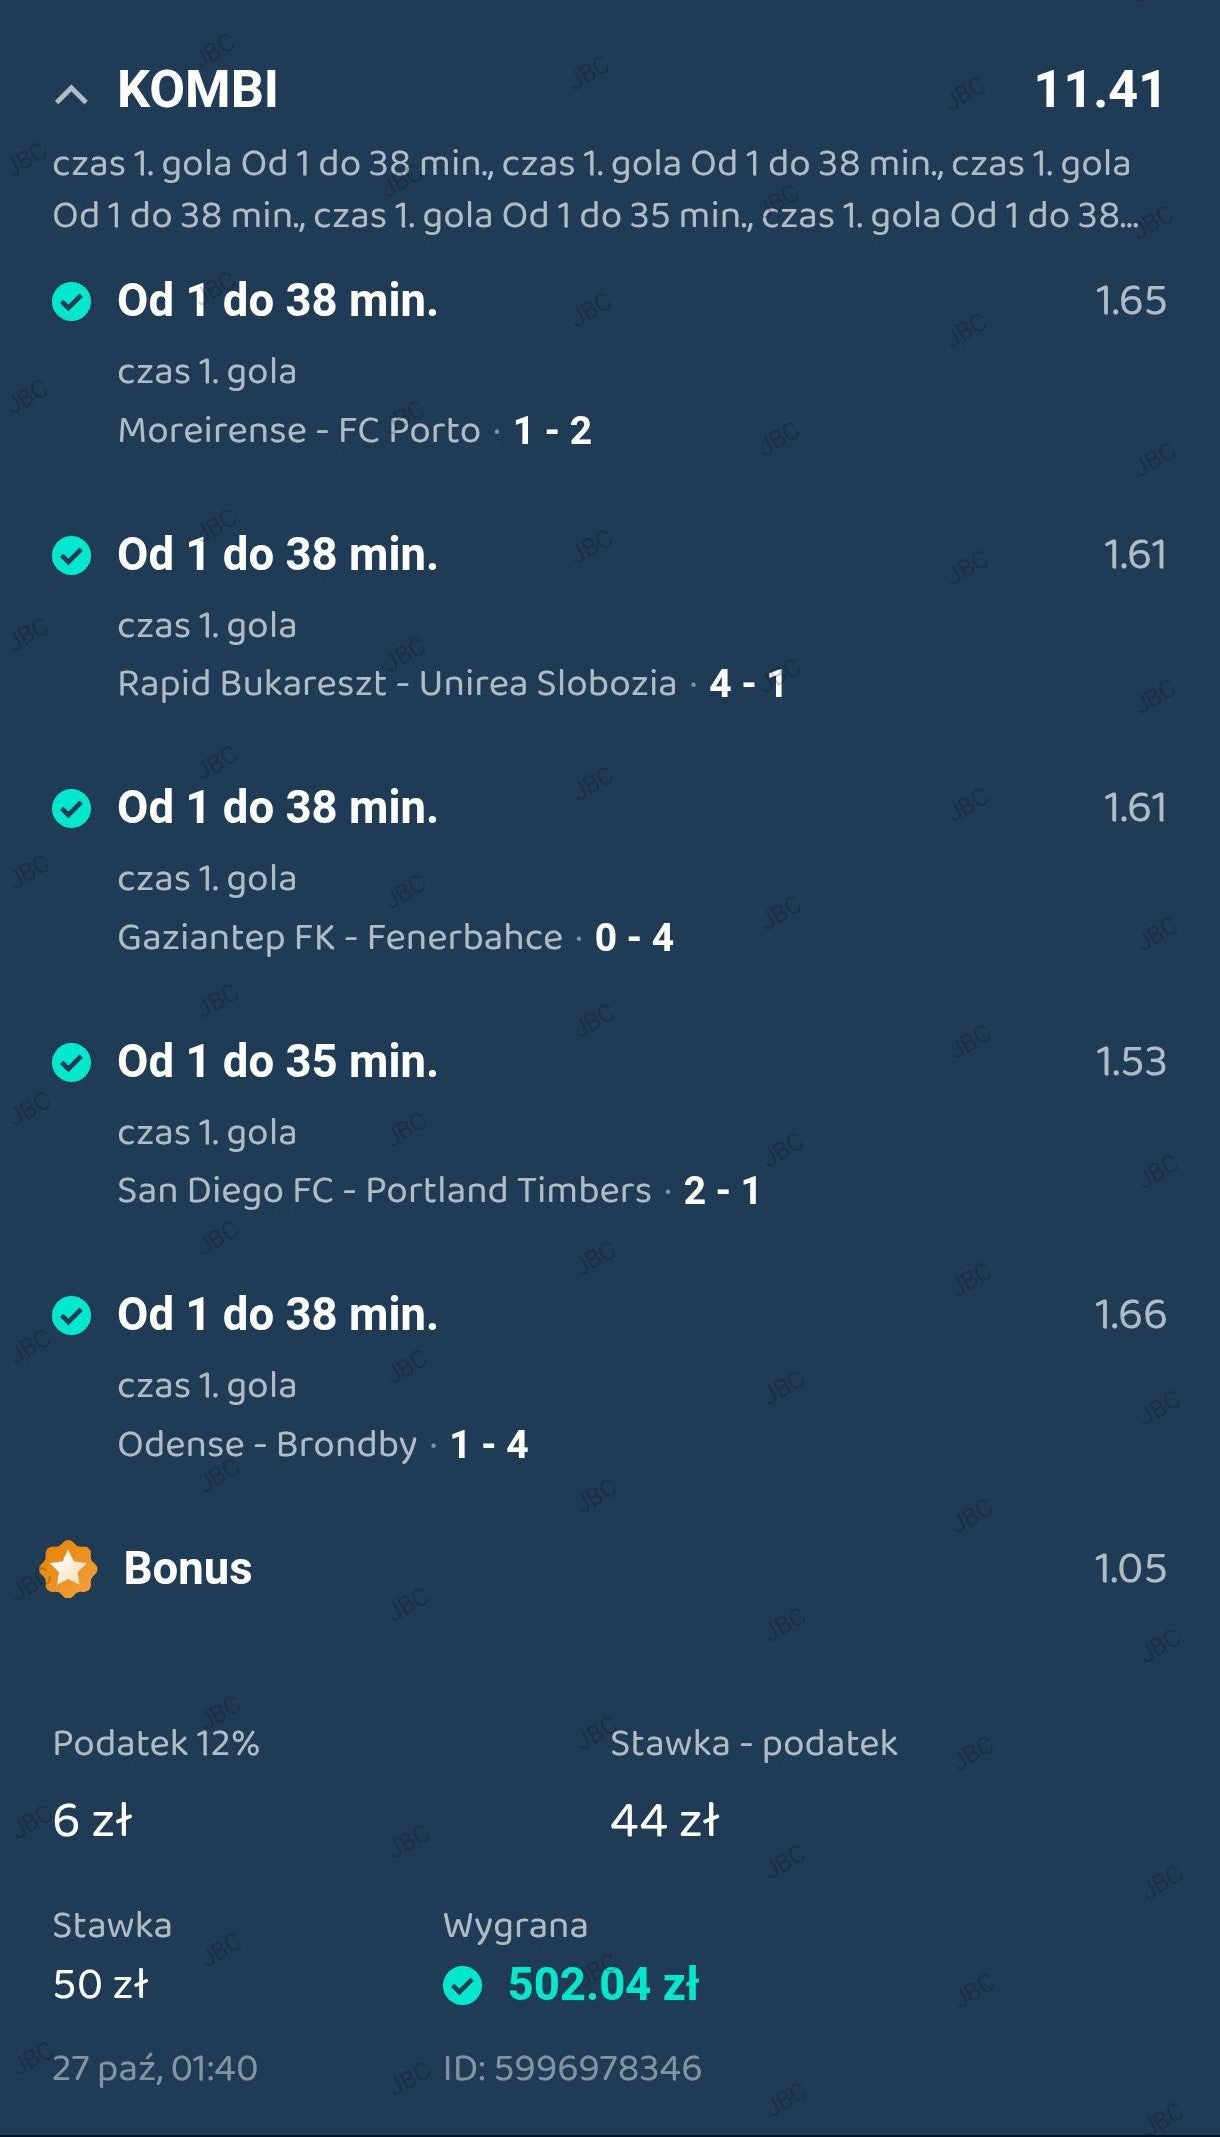Click green checkmark beside Moreirense - FC Porto
This screenshot has width=1220, height=2137.
coord(71,301)
